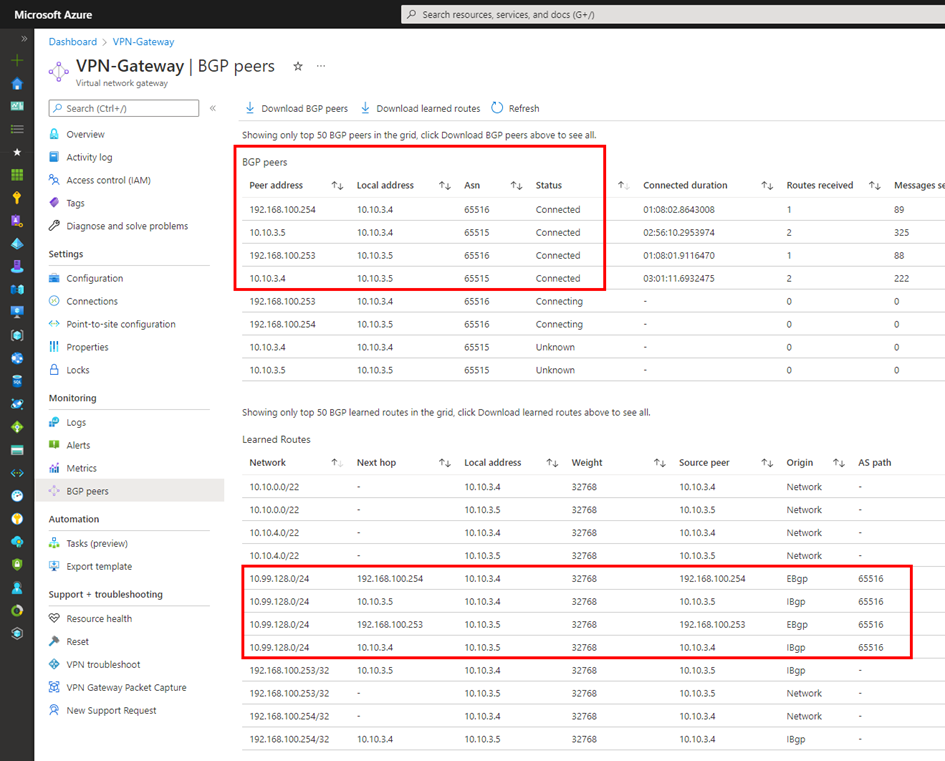This screenshot has height=761, width=945.
Task: Click the Microsoft Azure logo text
Action: (x=53, y=14)
